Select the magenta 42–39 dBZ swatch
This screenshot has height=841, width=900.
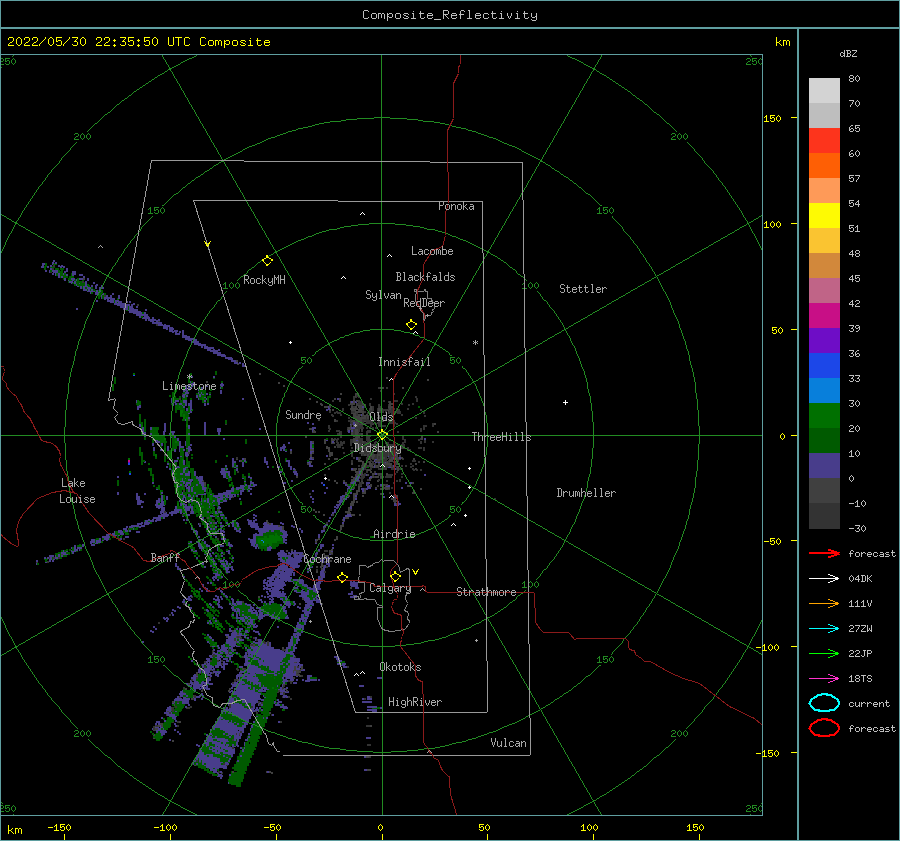click(x=824, y=316)
